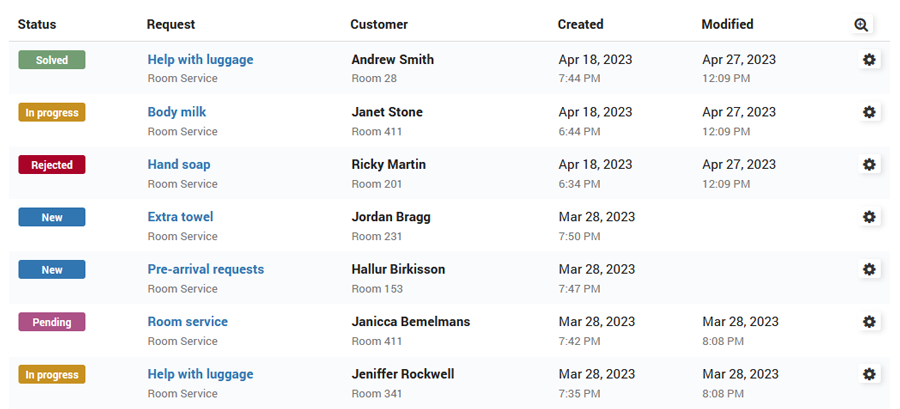Open gear menu for Janicca Bemelmans' request
900x409 pixels.
869,322
